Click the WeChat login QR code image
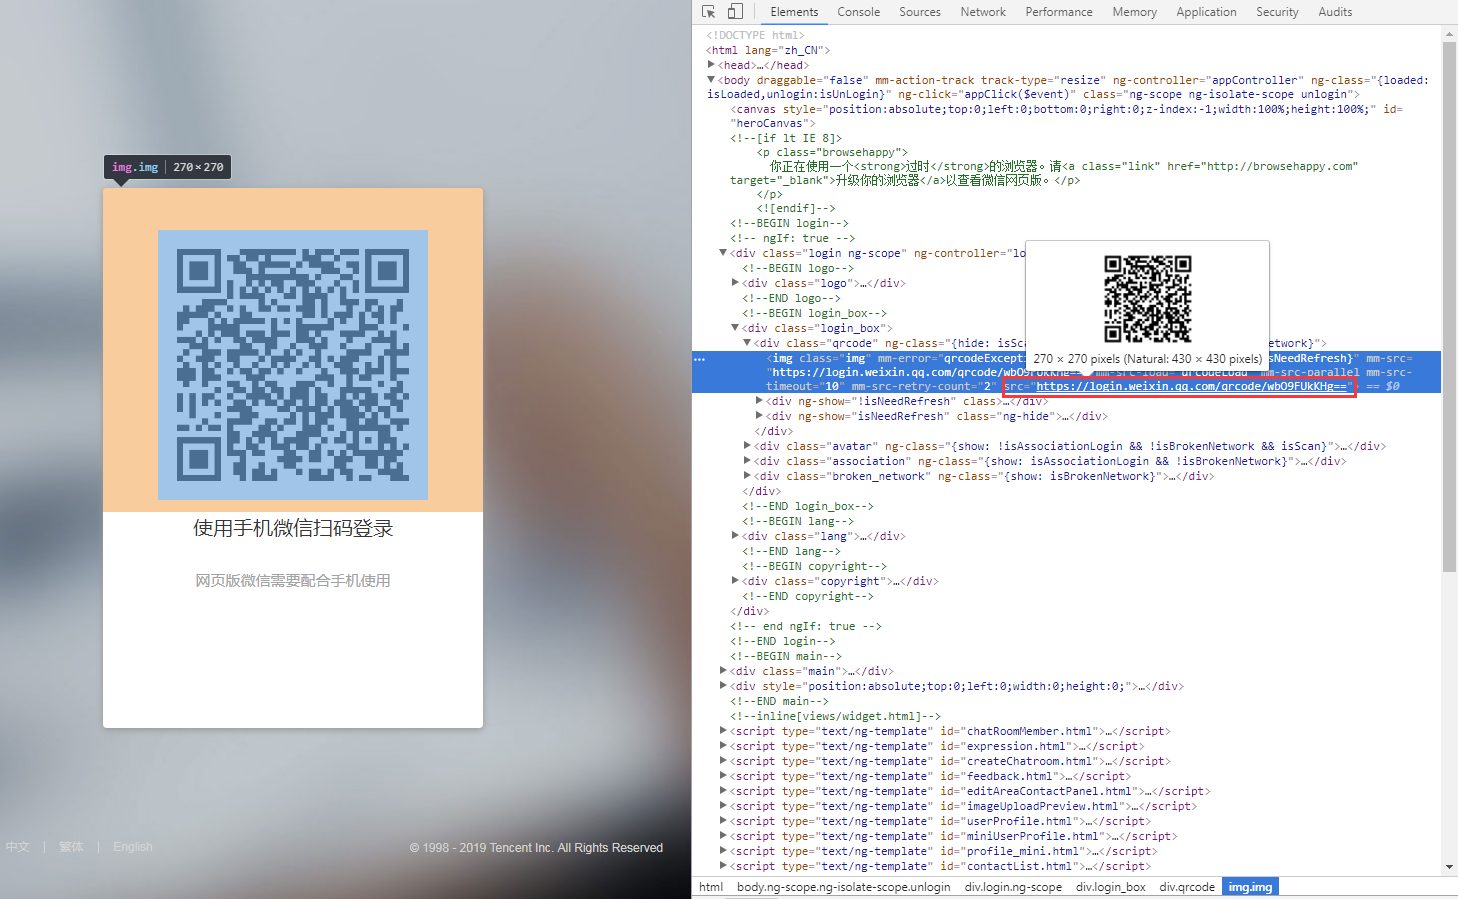This screenshot has width=1458, height=899. [293, 365]
